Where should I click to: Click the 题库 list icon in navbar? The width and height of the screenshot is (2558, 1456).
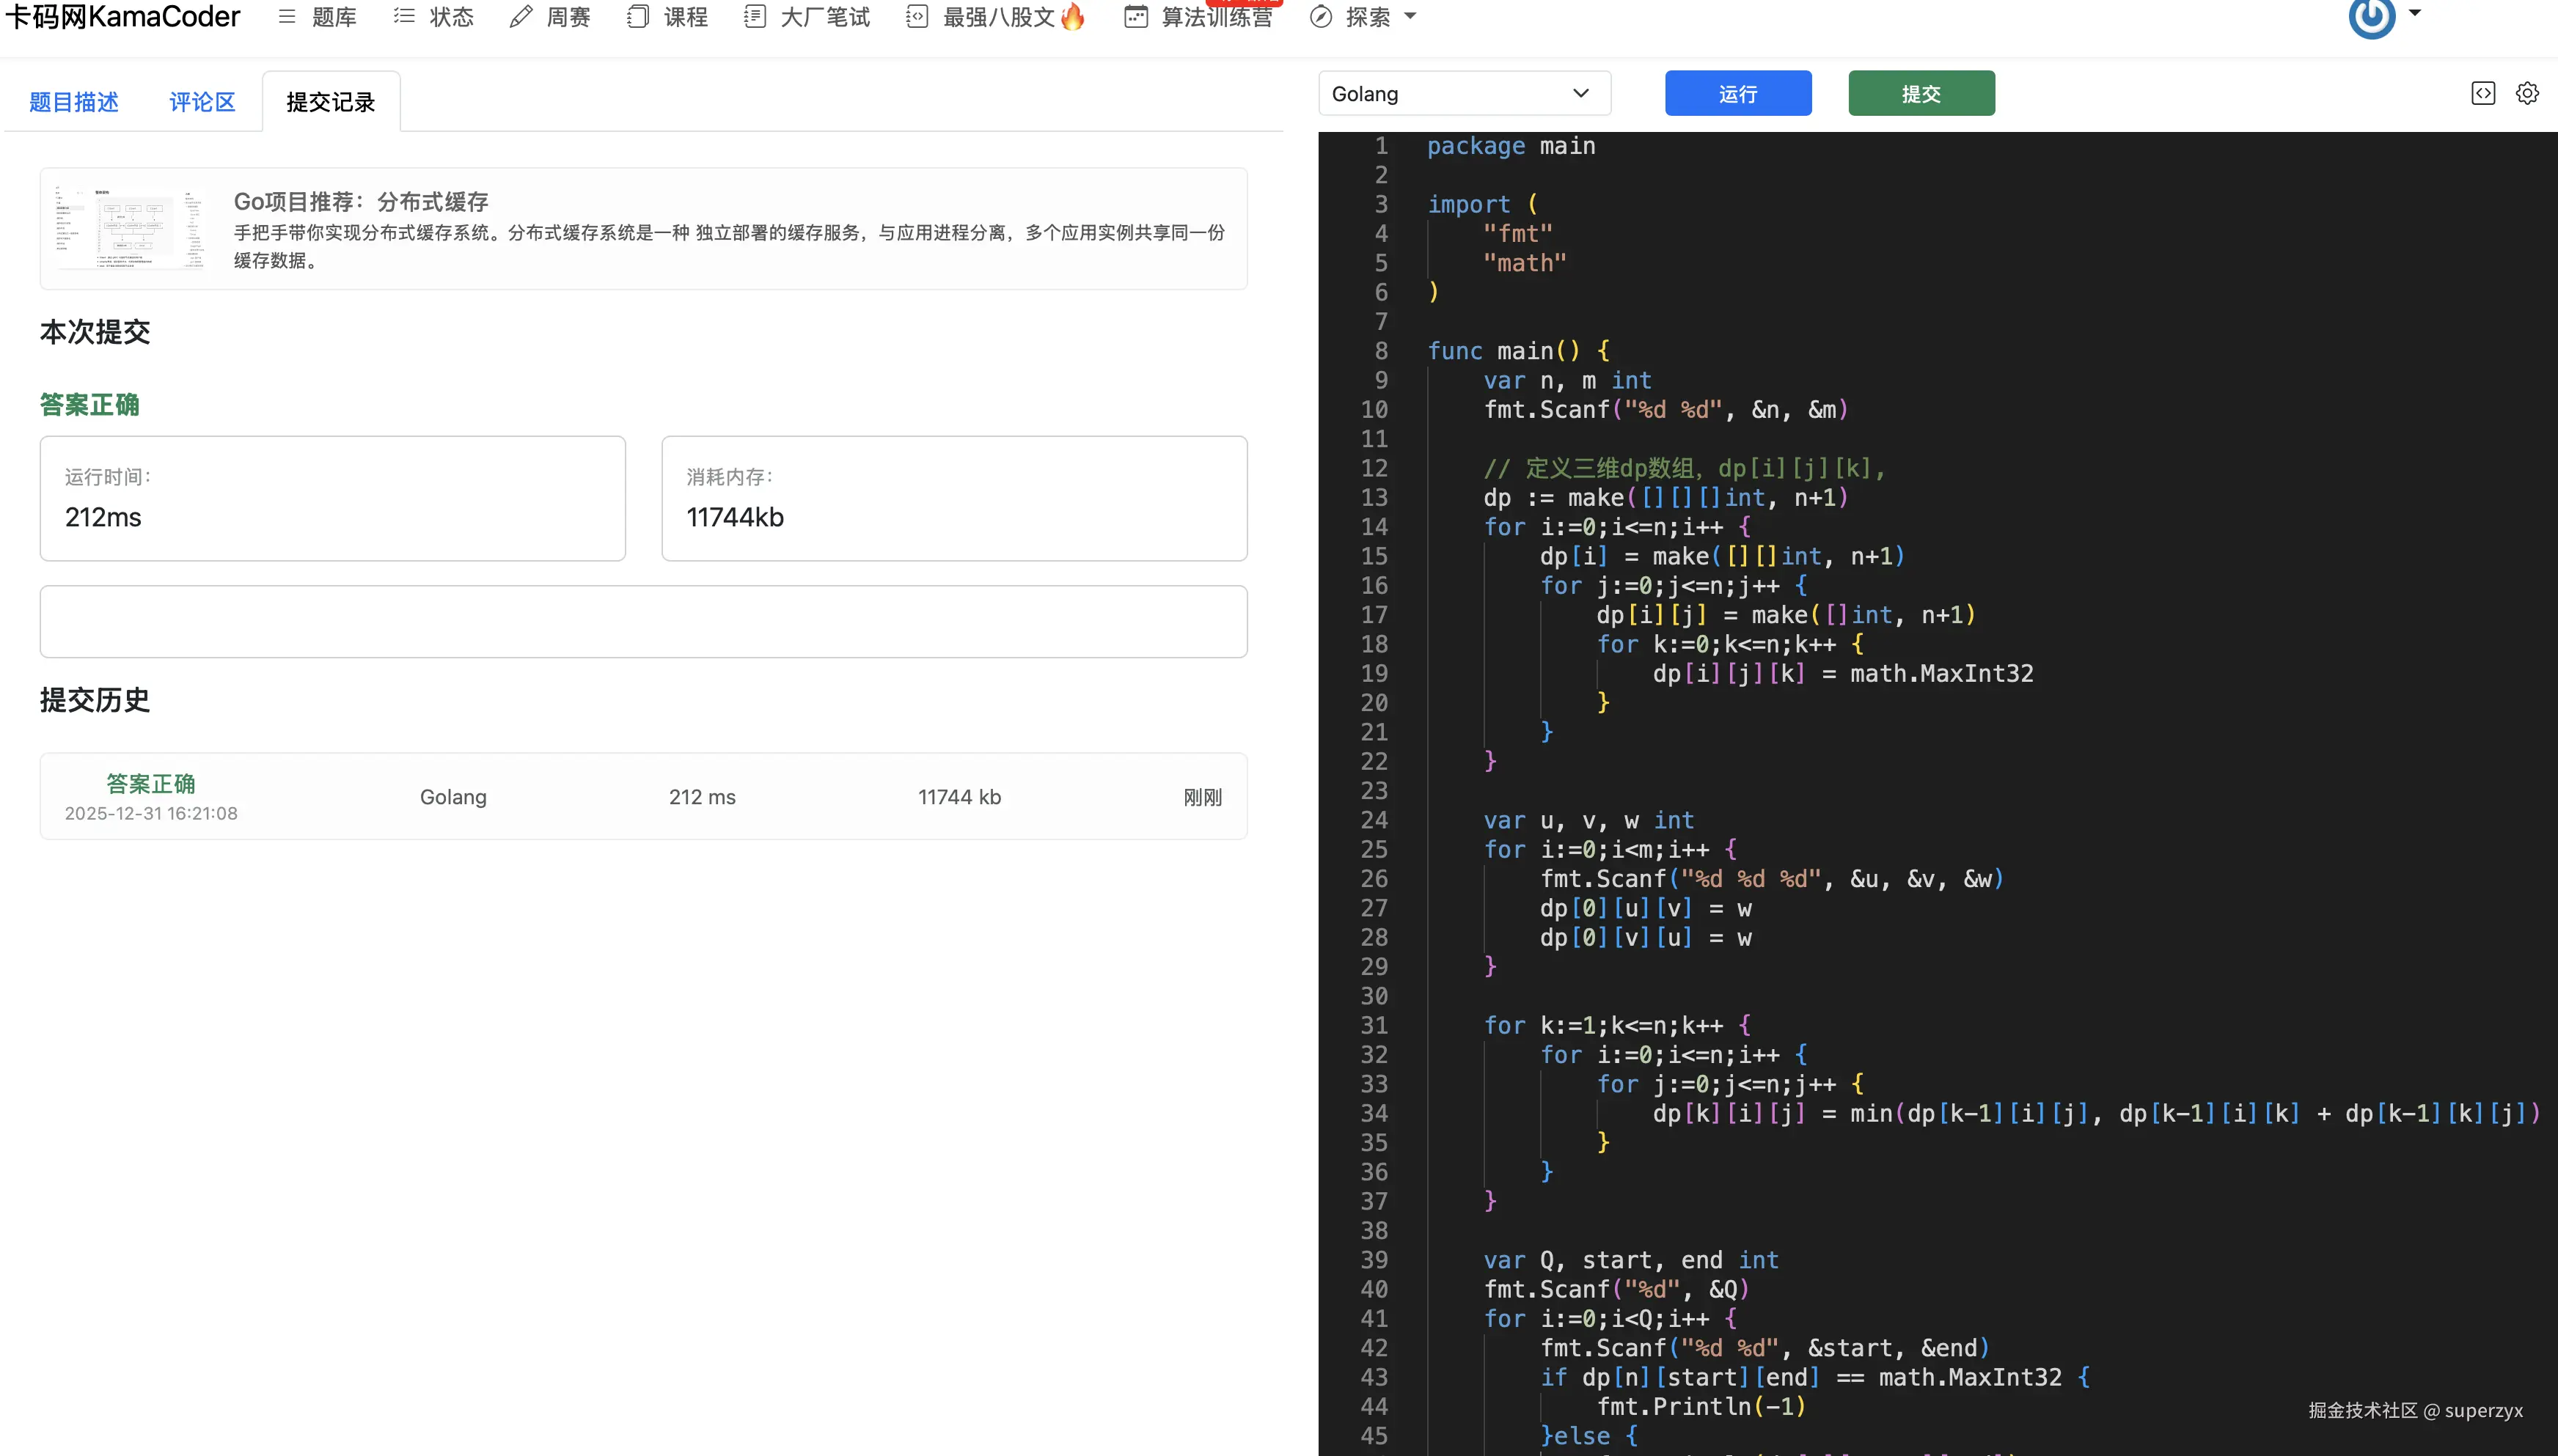click(x=287, y=16)
